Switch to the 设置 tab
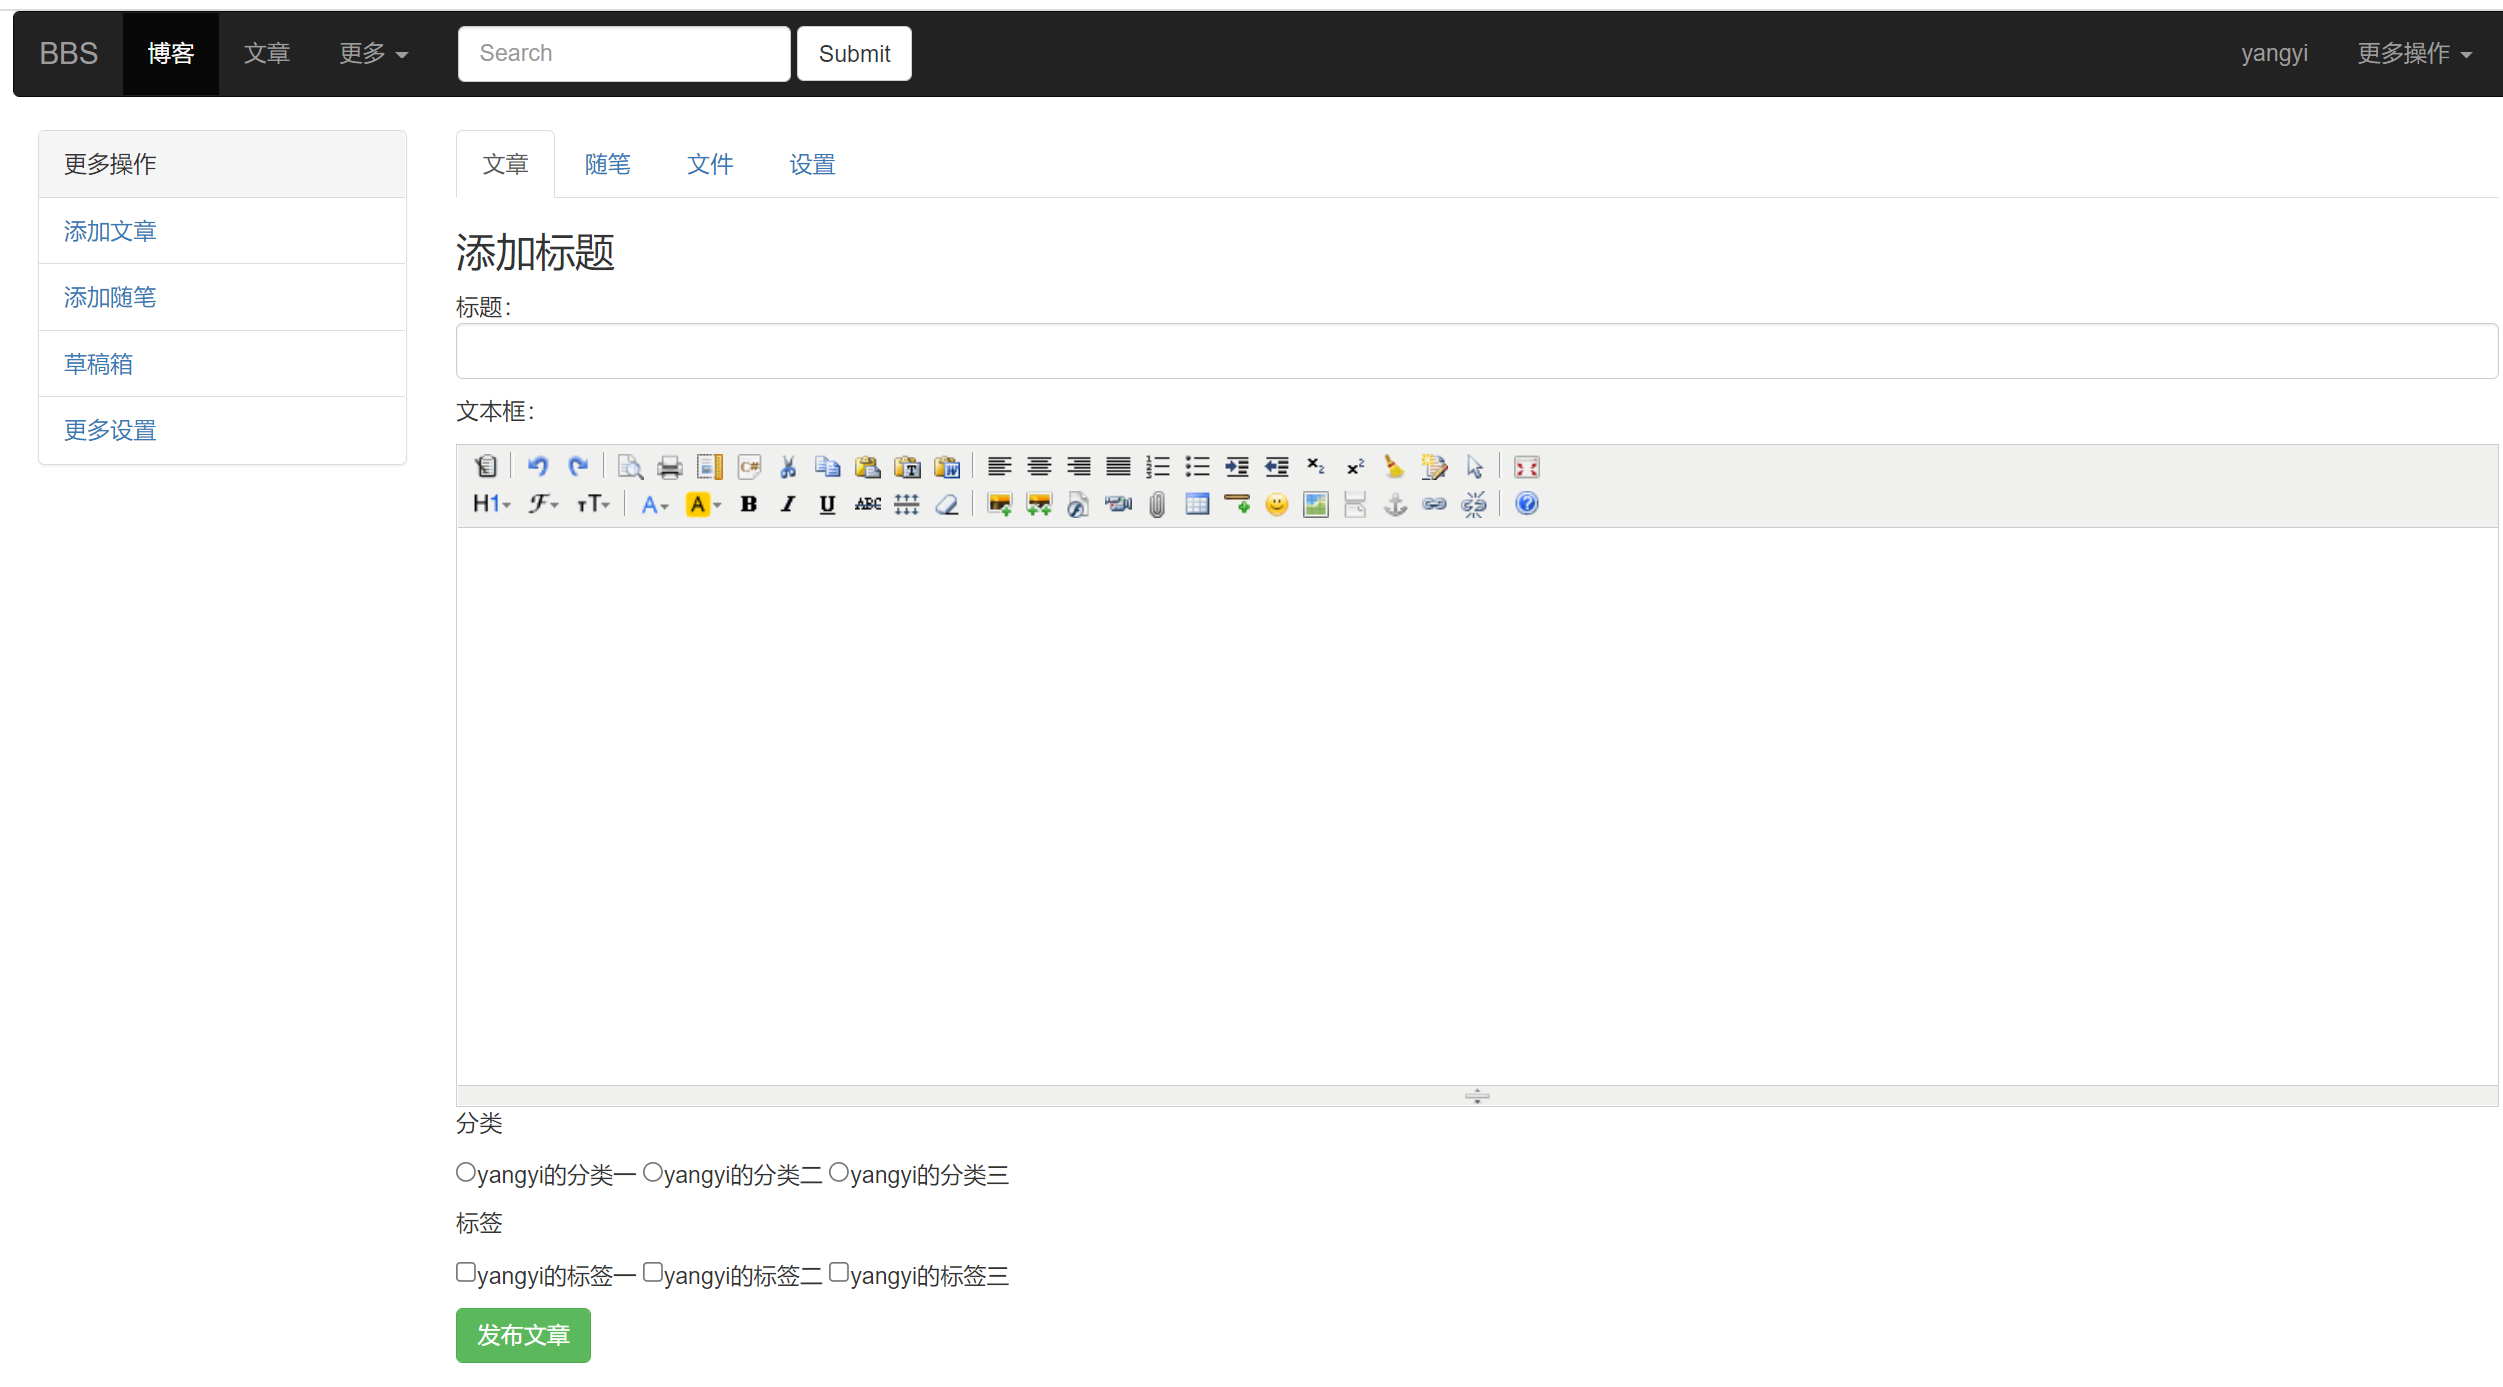This screenshot has height=1387, width=2503. tap(812, 164)
